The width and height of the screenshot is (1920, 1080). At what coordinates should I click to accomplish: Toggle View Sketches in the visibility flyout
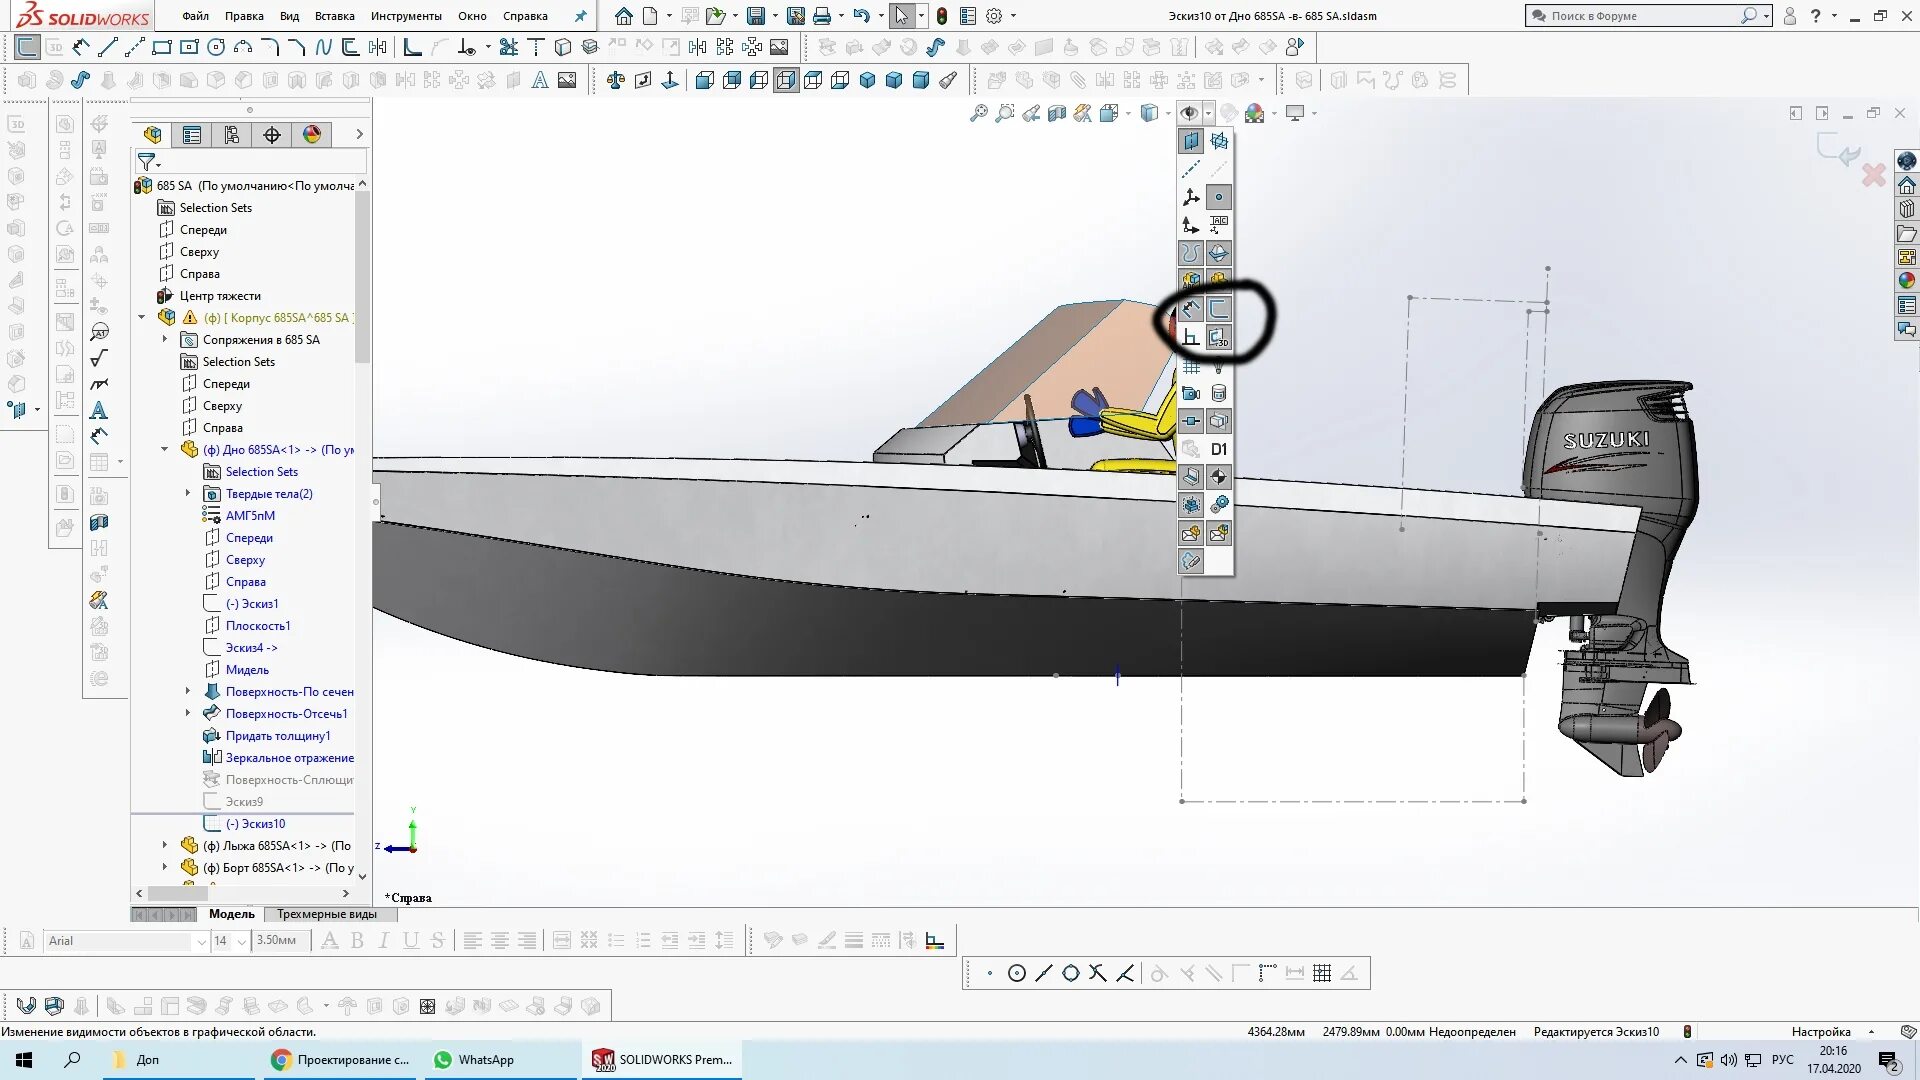[x=1218, y=309]
